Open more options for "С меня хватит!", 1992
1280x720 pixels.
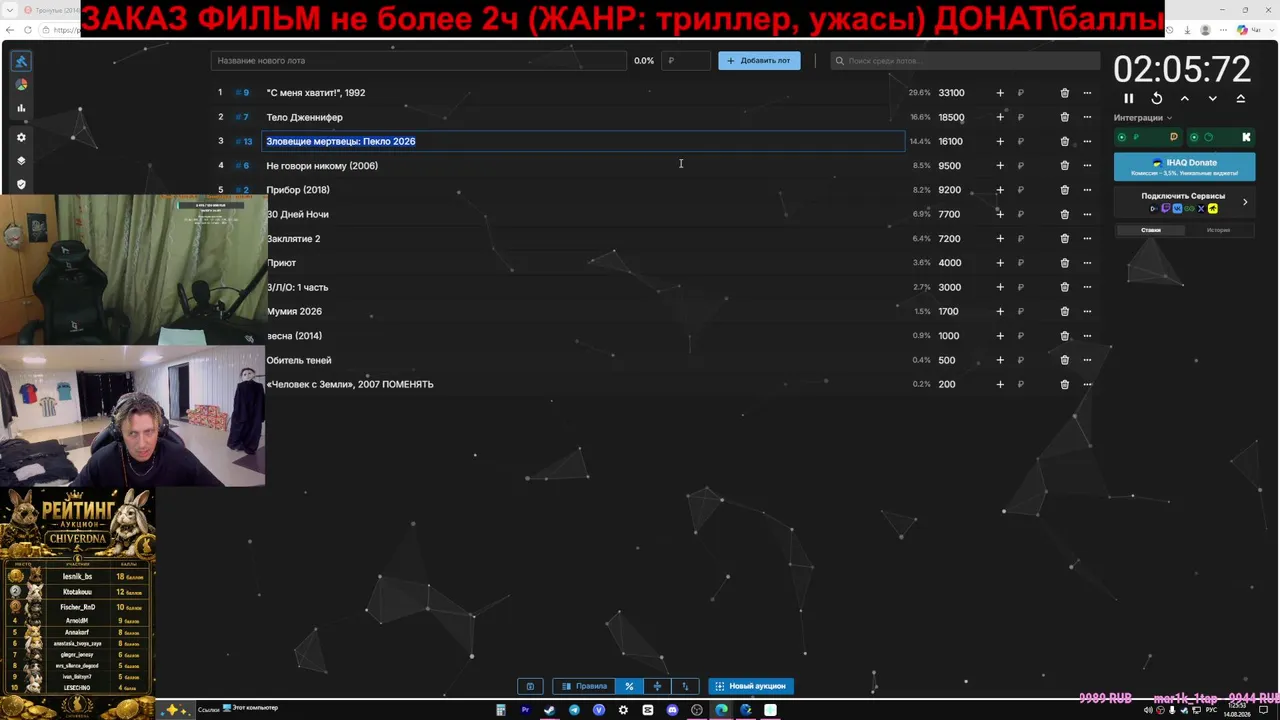1087,93
